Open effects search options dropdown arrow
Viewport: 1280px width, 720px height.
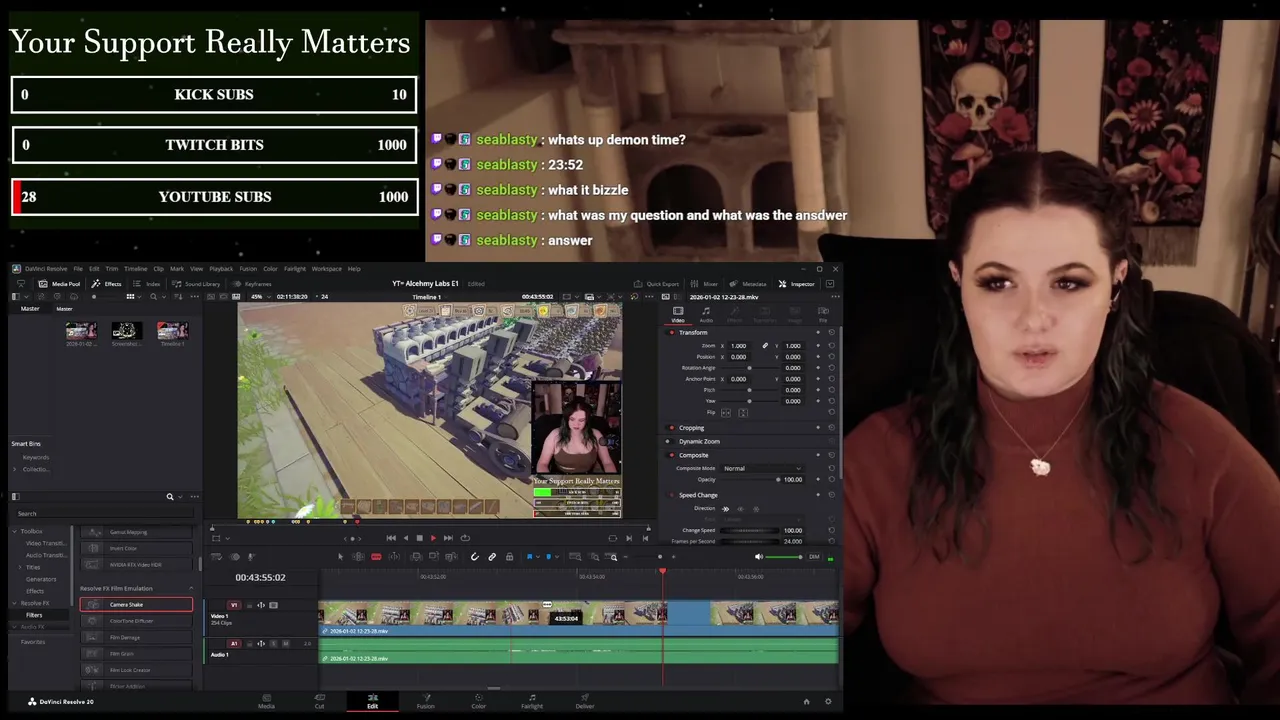(180, 497)
